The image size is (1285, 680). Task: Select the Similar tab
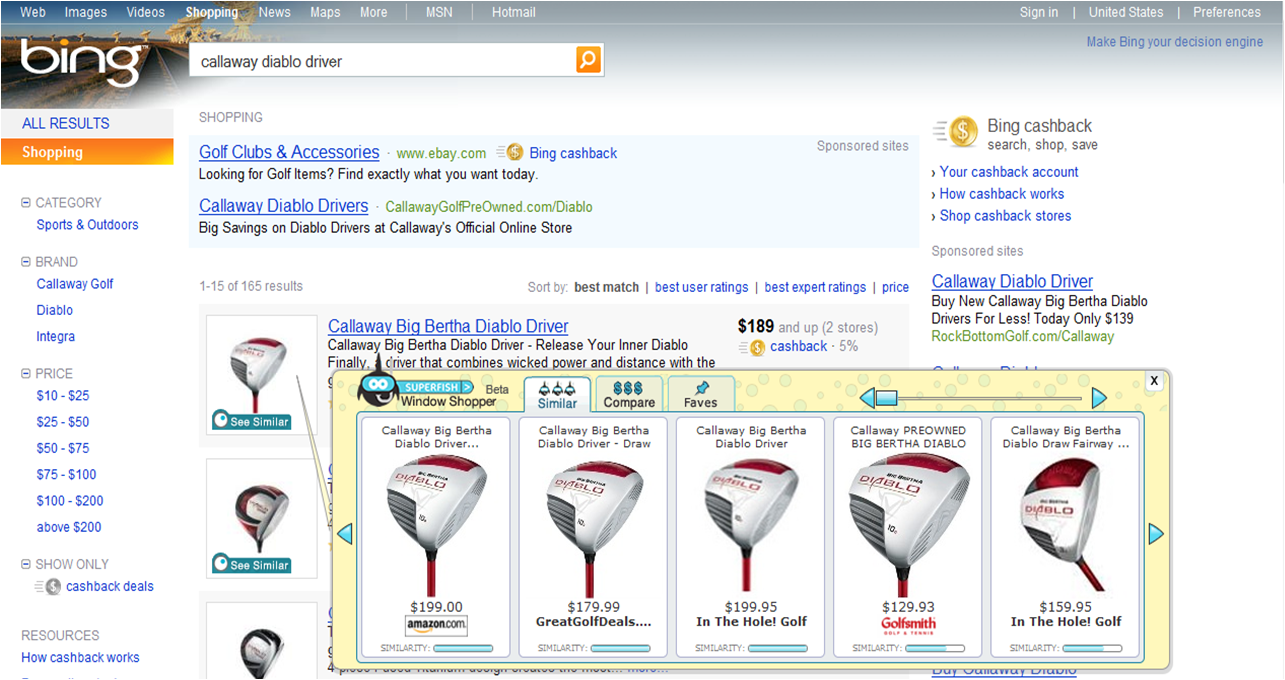pyautogui.click(x=557, y=394)
